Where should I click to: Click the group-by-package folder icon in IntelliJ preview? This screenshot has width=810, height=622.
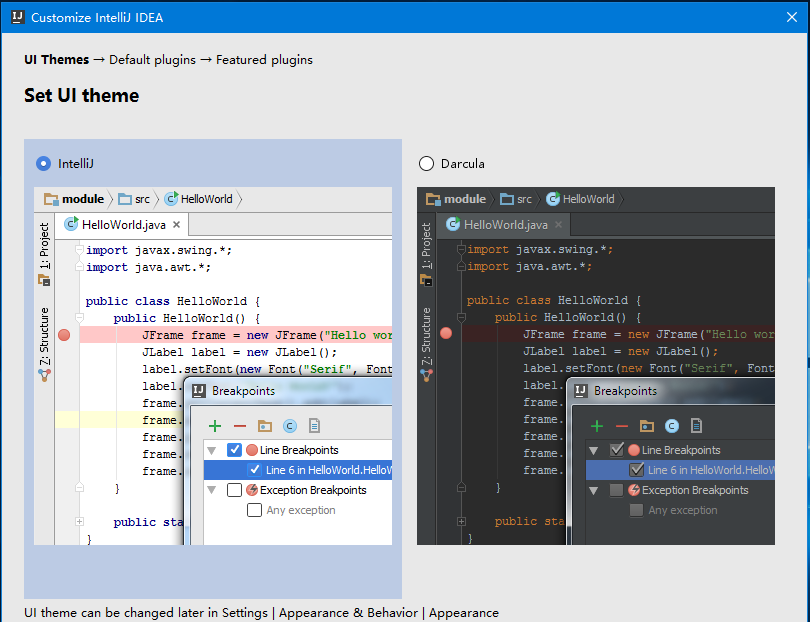265,426
